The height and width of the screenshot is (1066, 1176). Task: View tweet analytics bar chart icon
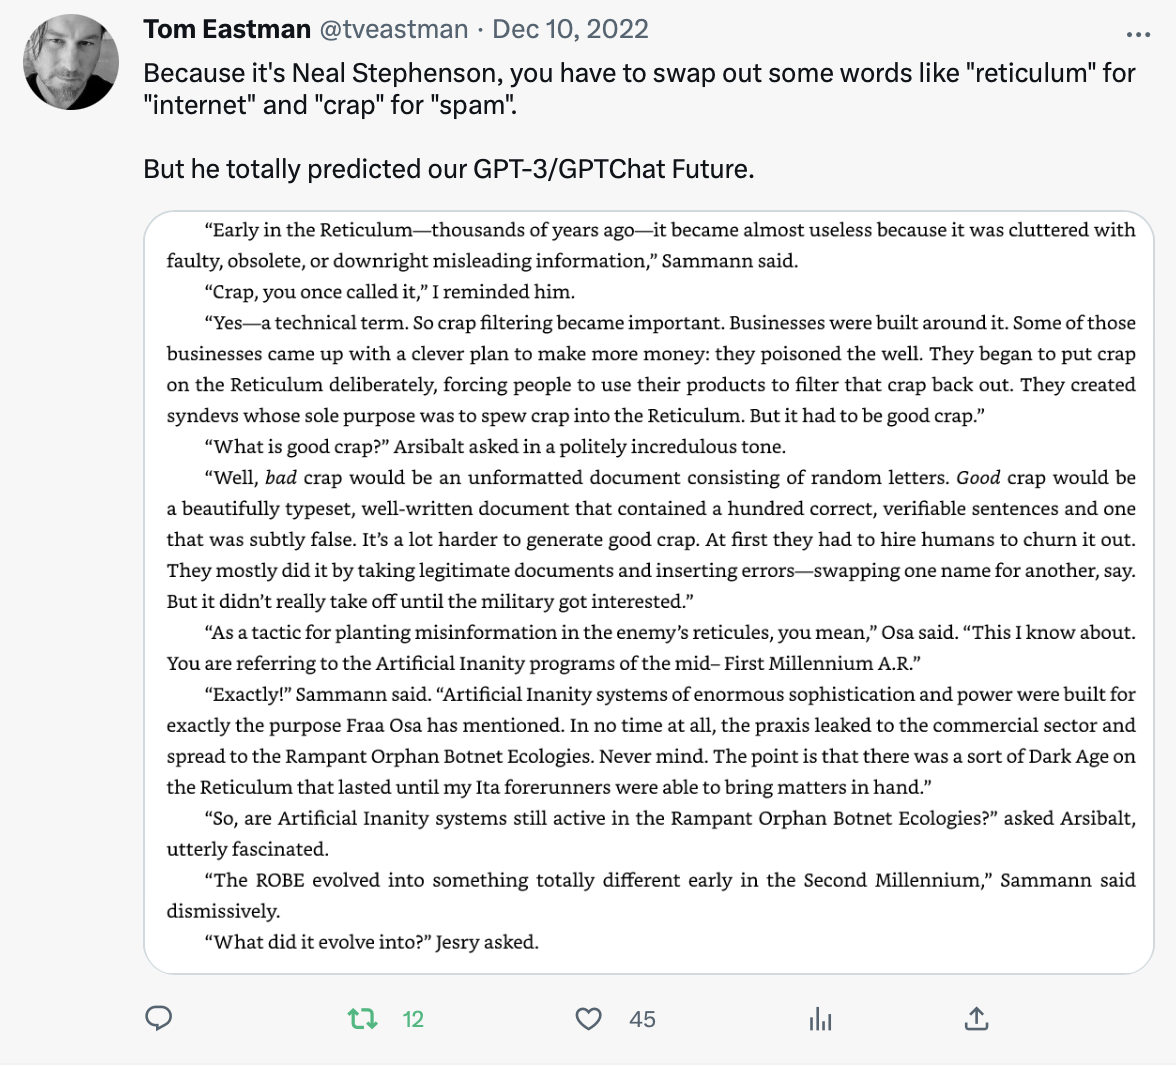tap(820, 1019)
